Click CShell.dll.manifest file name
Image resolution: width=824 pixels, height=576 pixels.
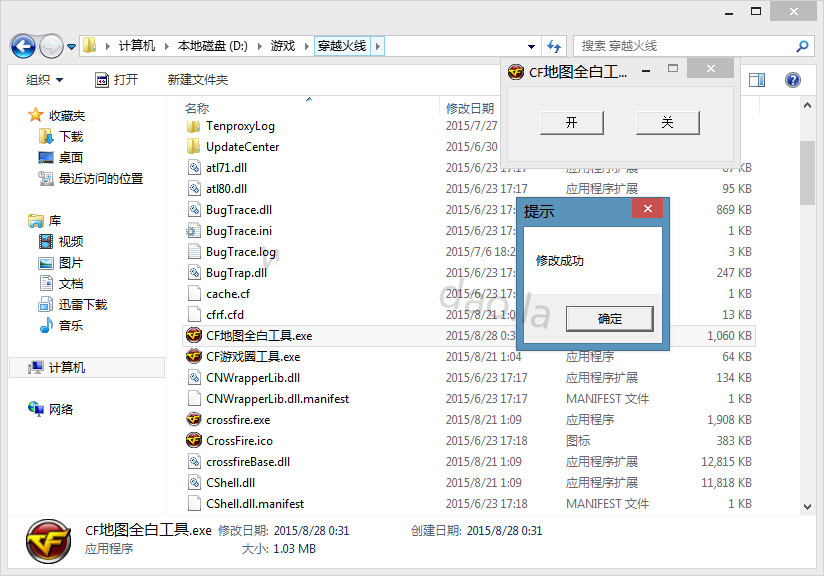(x=255, y=503)
